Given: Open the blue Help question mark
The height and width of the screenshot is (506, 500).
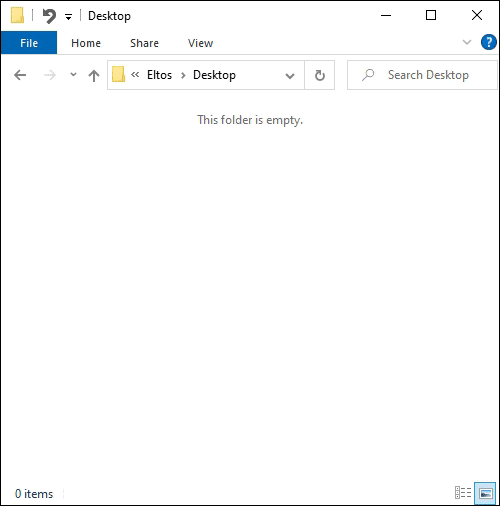Looking at the screenshot, I should (489, 42).
